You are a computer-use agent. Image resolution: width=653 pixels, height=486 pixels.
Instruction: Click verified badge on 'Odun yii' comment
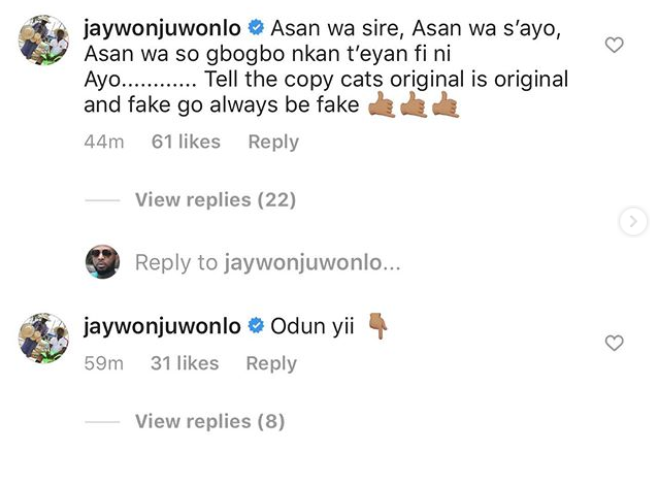coord(256,325)
